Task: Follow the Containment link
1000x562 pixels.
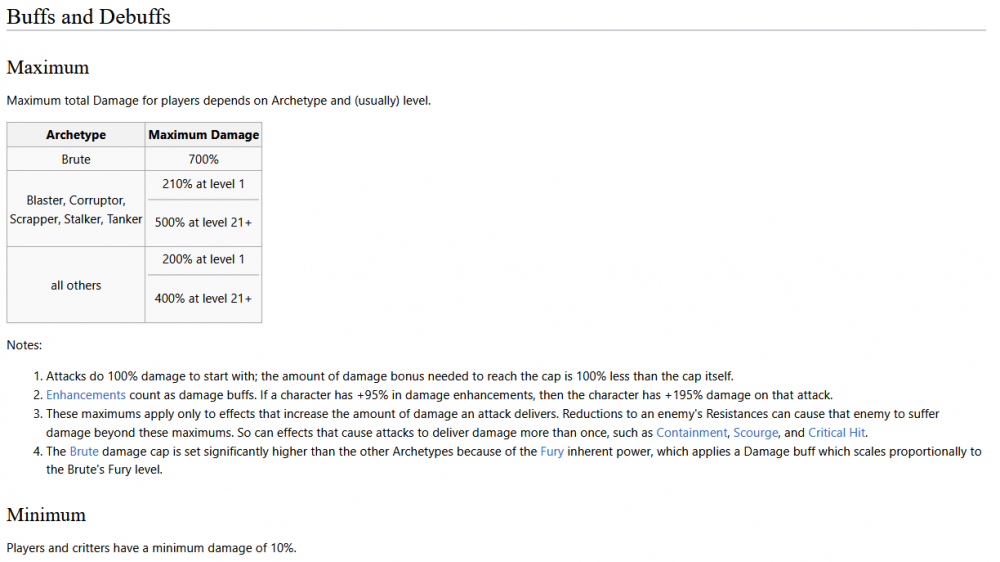Action: (691, 433)
